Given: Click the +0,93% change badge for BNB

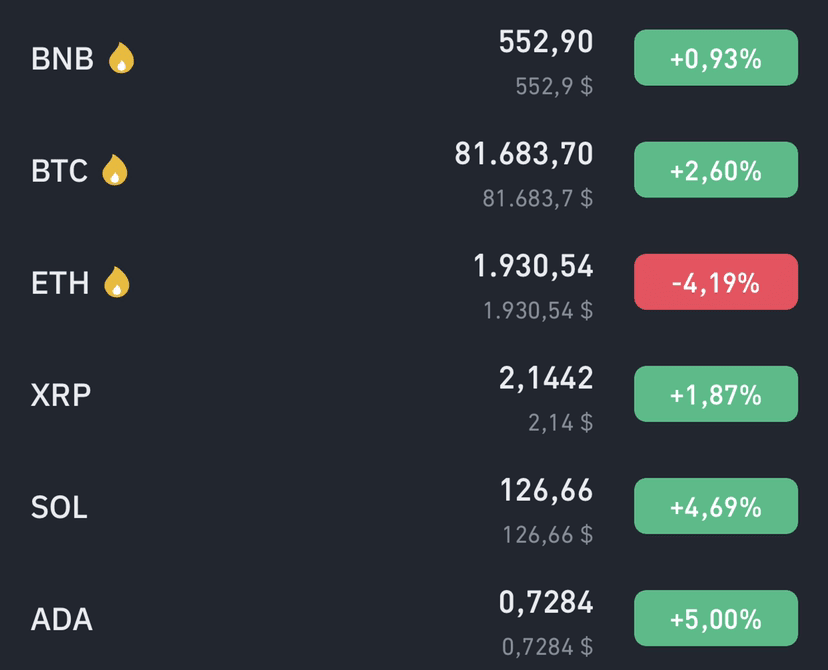Looking at the screenshot, I should 716,58.
